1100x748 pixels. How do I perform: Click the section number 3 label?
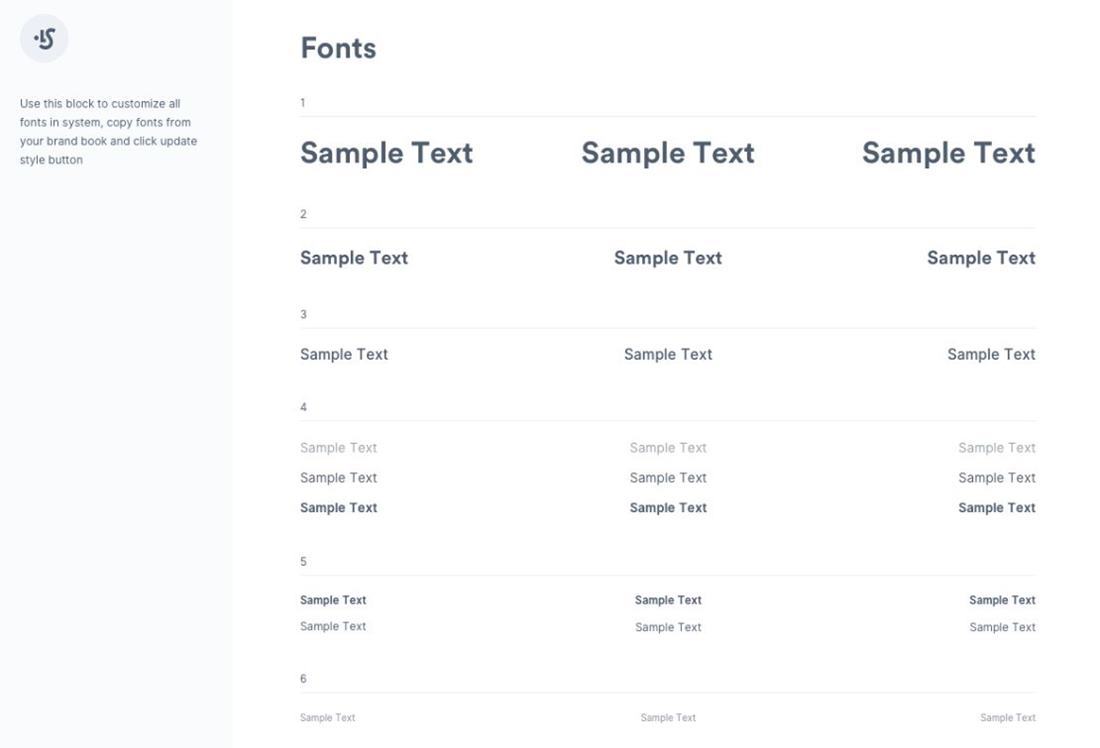click(x=303, y=314)
